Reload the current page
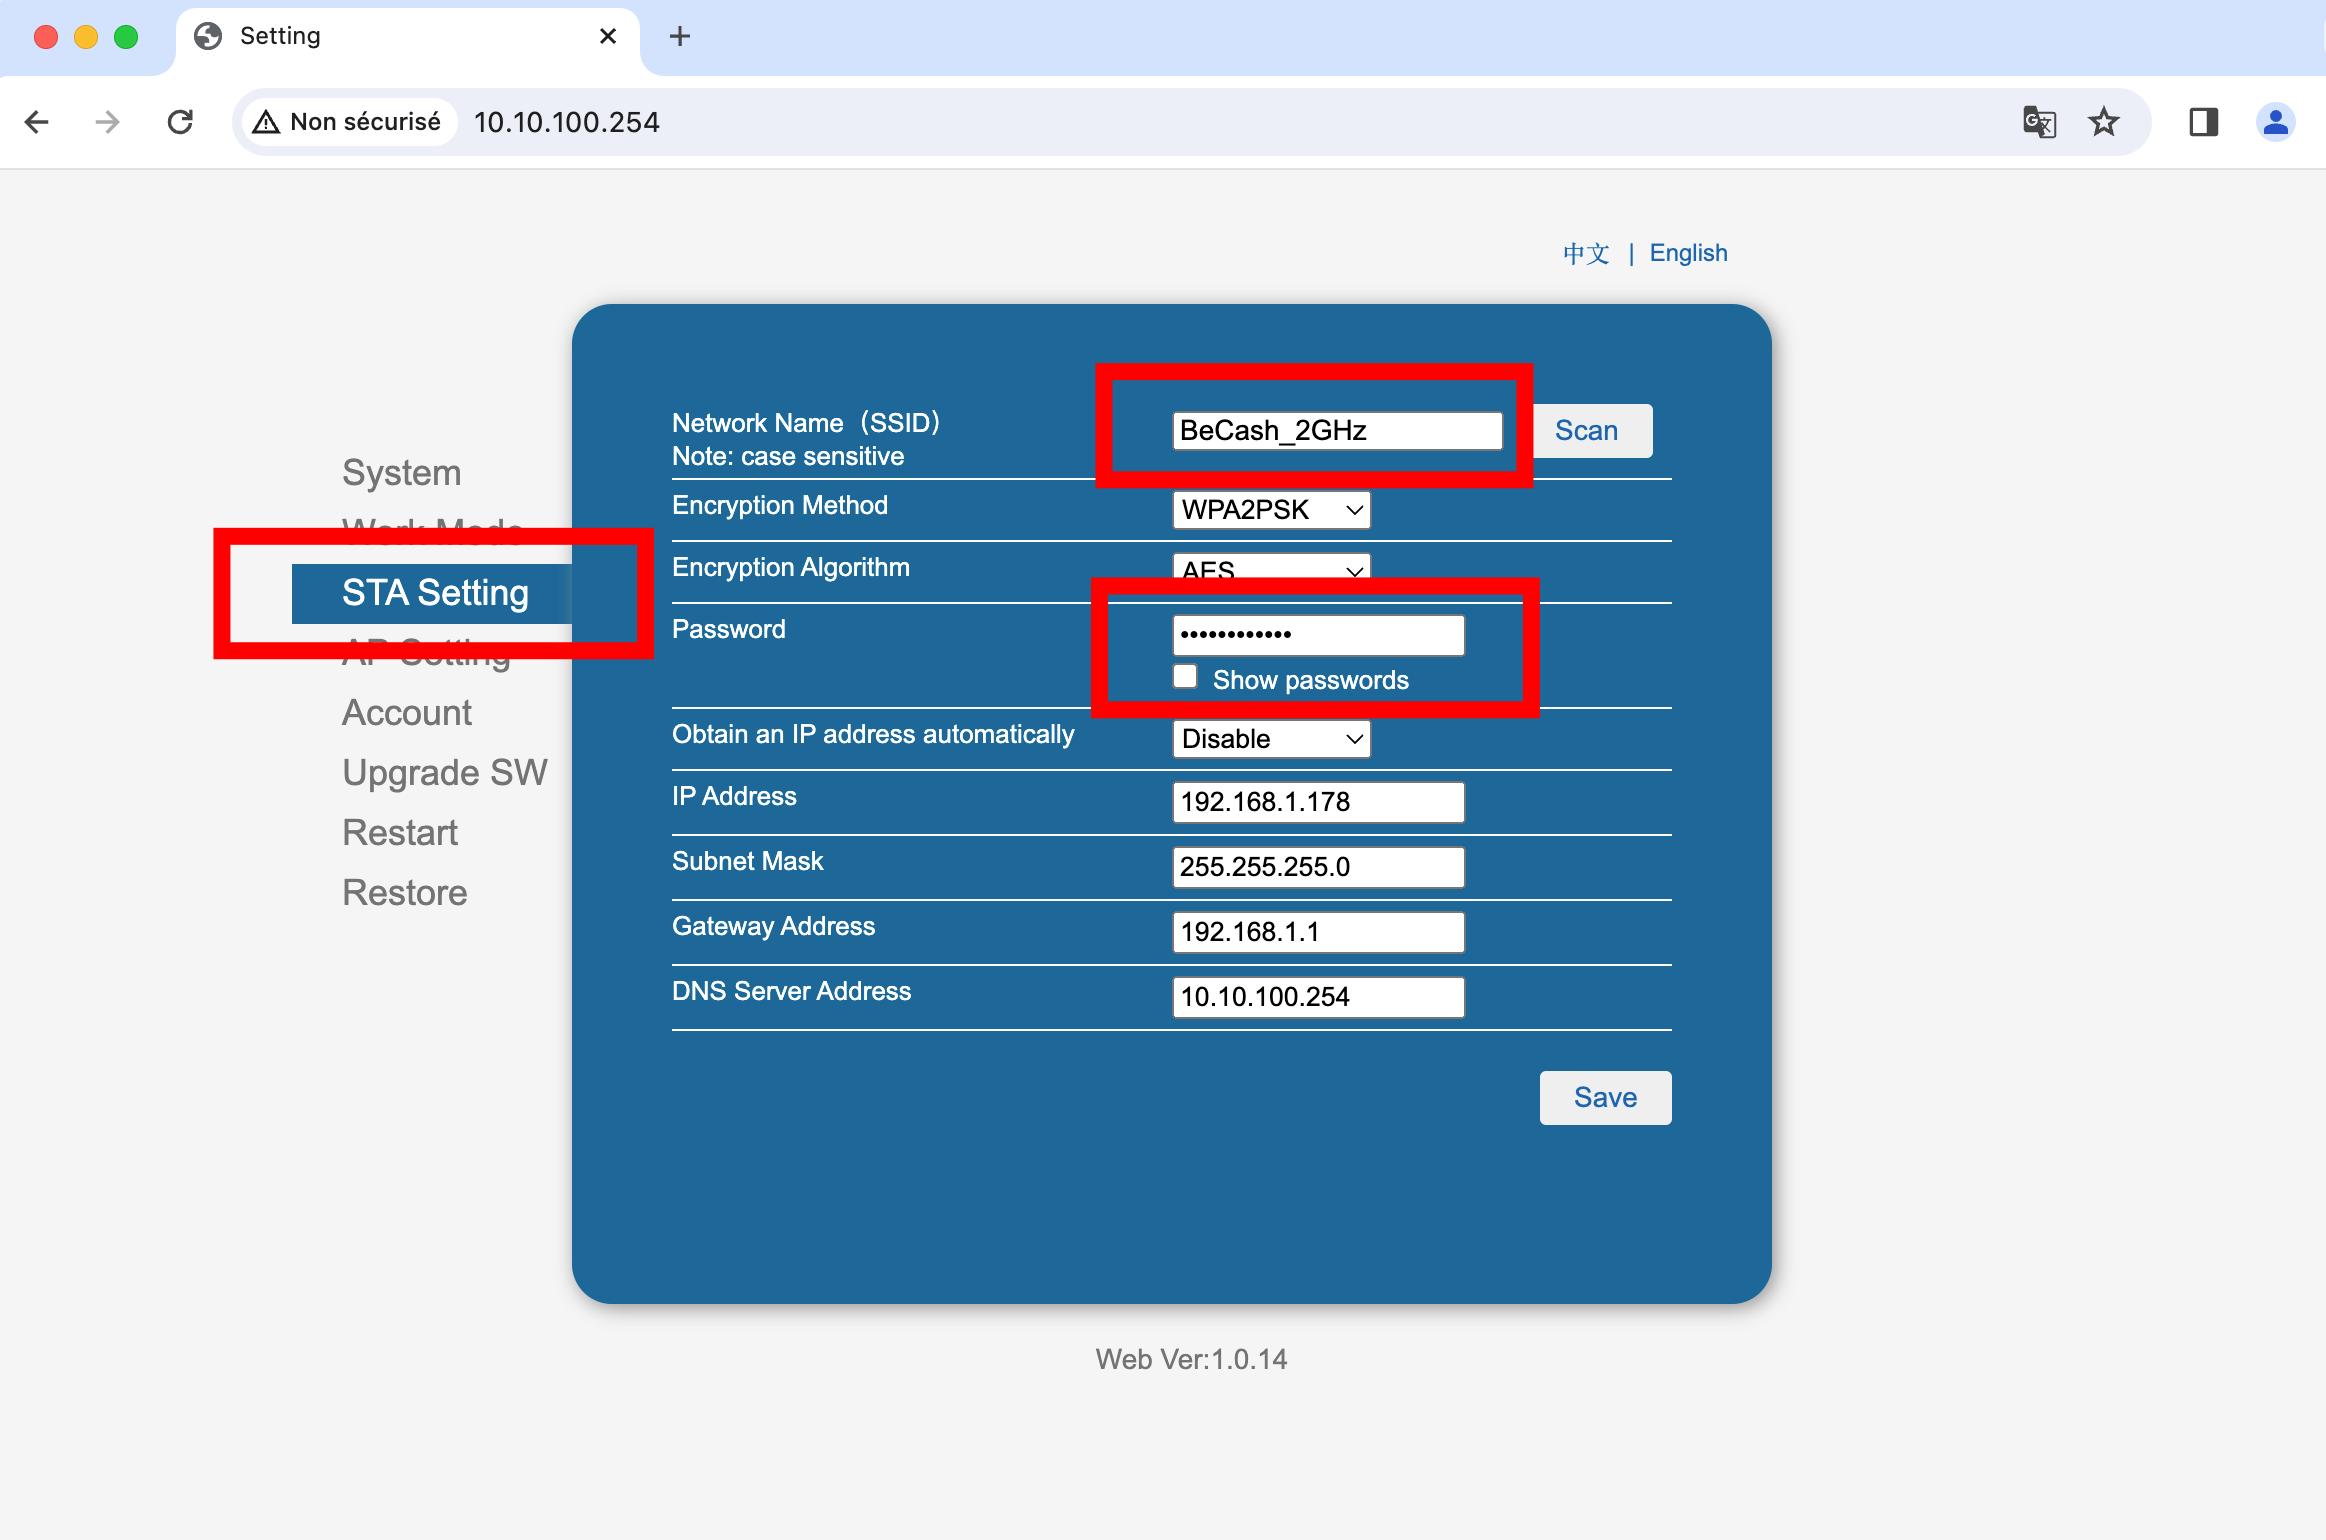The width and height of the screenshot is (2326, 1540). [180, 122]
